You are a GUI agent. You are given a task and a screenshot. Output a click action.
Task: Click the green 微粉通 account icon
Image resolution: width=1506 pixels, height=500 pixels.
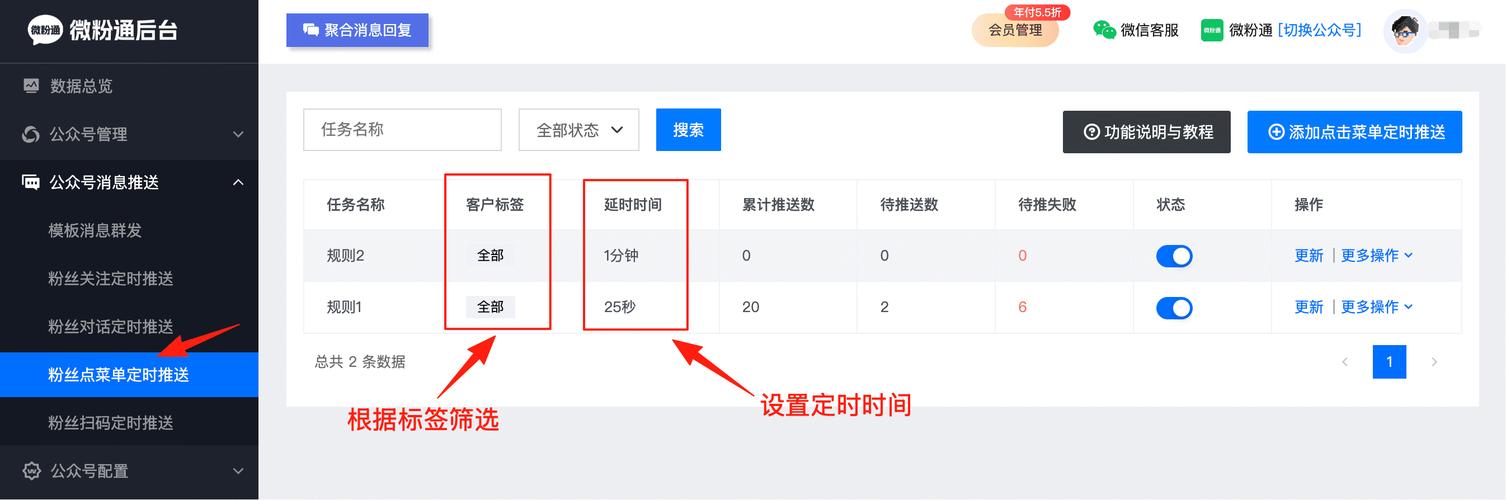pyautogui.click(x=1212, y=30)
